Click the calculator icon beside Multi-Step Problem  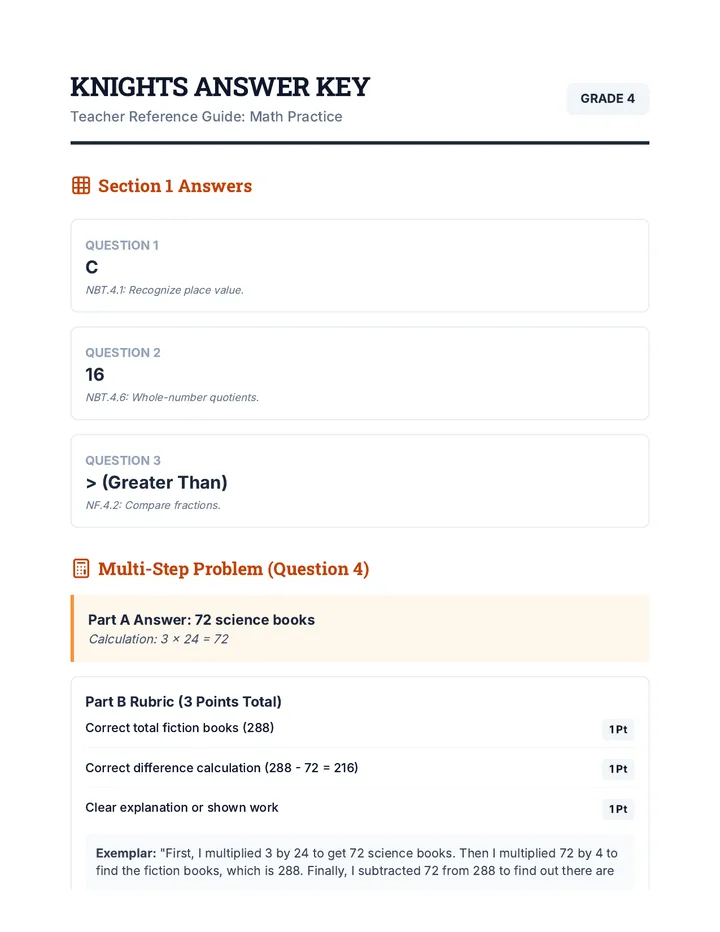coord(81,568)
